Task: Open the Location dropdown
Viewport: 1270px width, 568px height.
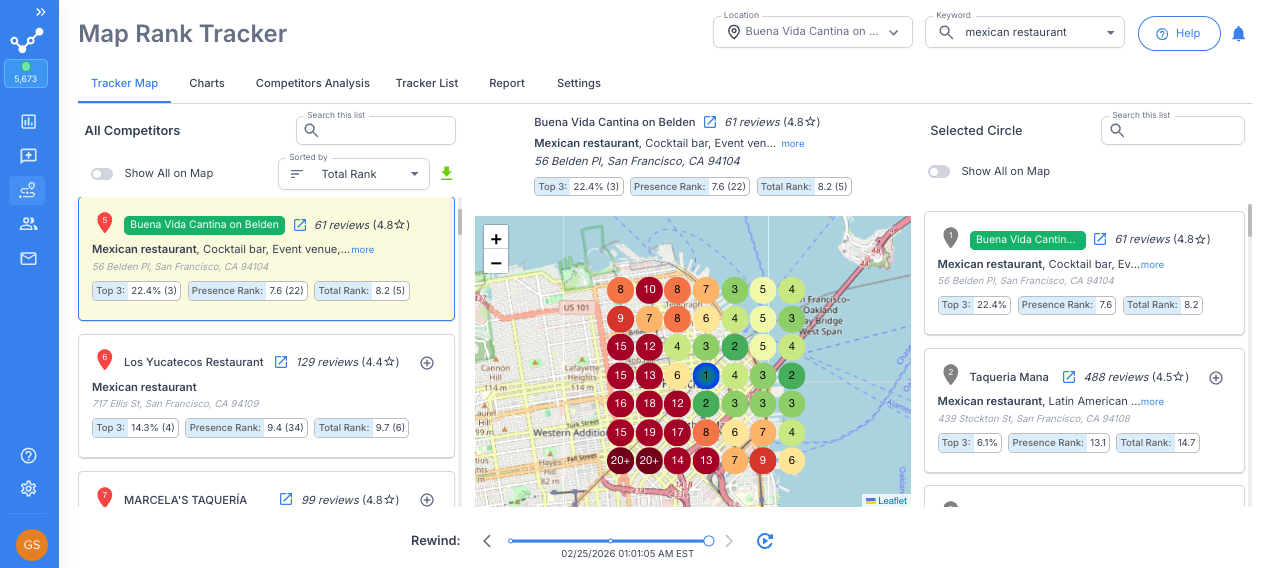Action: tap(813, 32)
